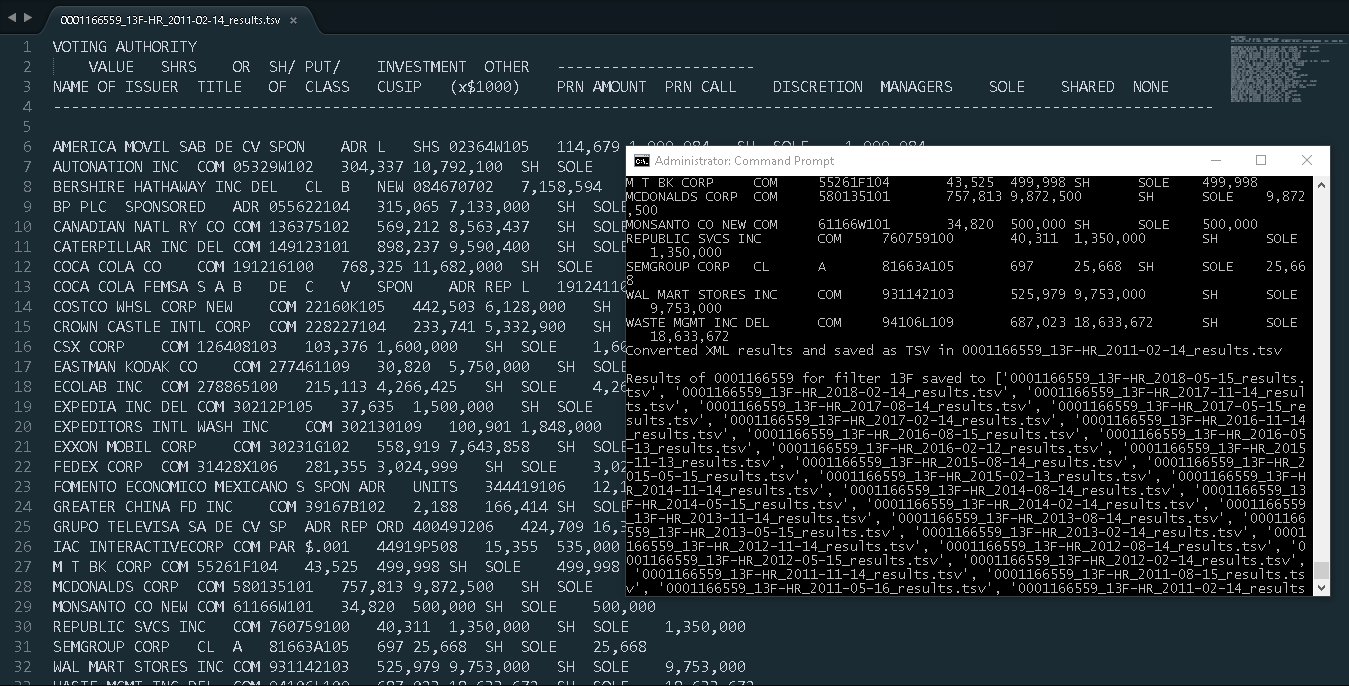Click the Command Prompt scrollbar thumb
Image resolution: width=1349 pixels, height=686 pixels.
[1322, 570]
